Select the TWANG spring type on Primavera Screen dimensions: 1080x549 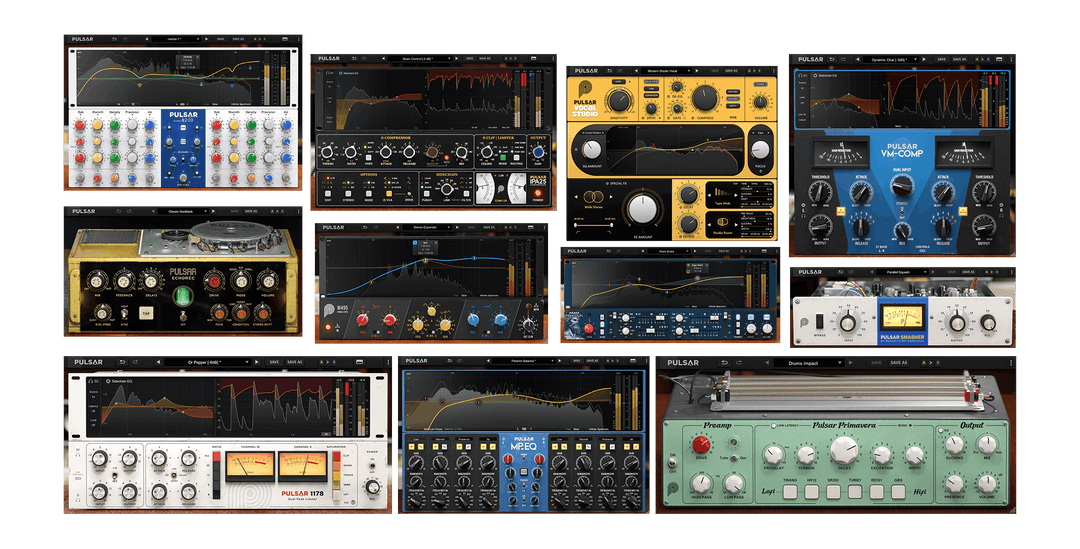[790, 492]
